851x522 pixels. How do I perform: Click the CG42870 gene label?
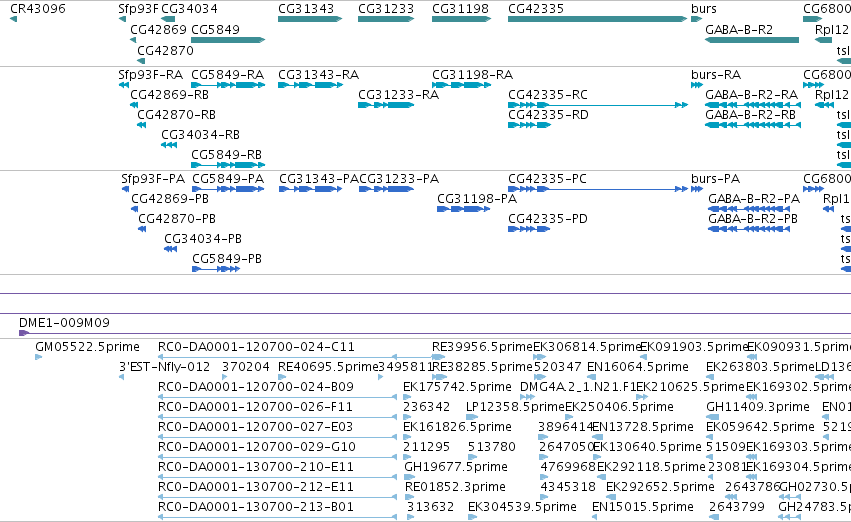(x=165, y=50)
